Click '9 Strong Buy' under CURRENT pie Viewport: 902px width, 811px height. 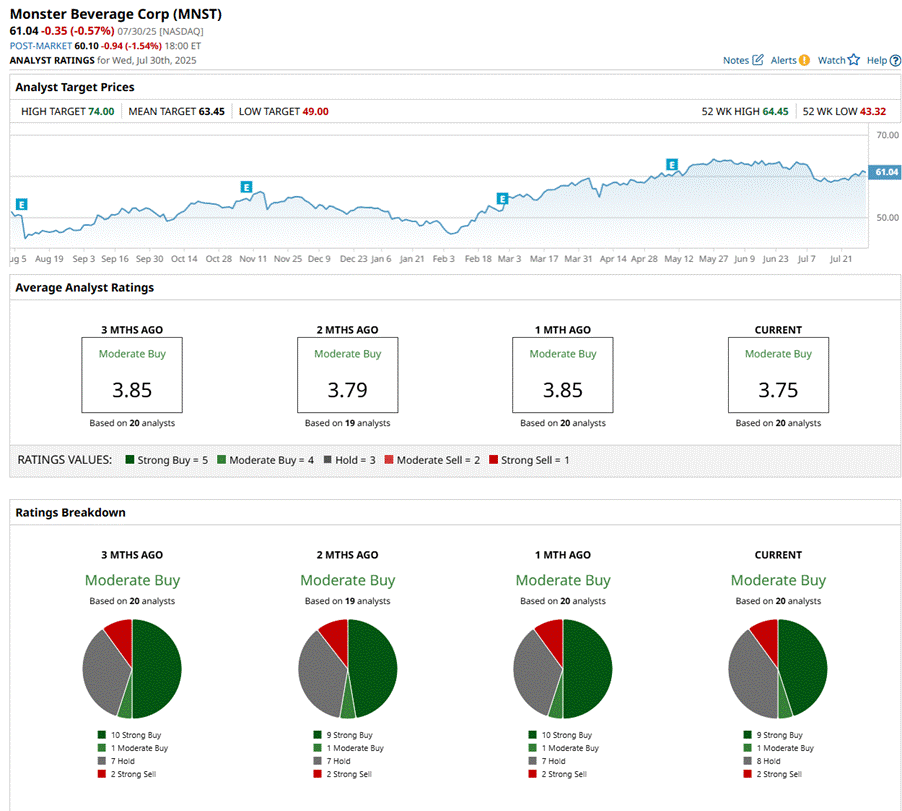tap(773, 735)
